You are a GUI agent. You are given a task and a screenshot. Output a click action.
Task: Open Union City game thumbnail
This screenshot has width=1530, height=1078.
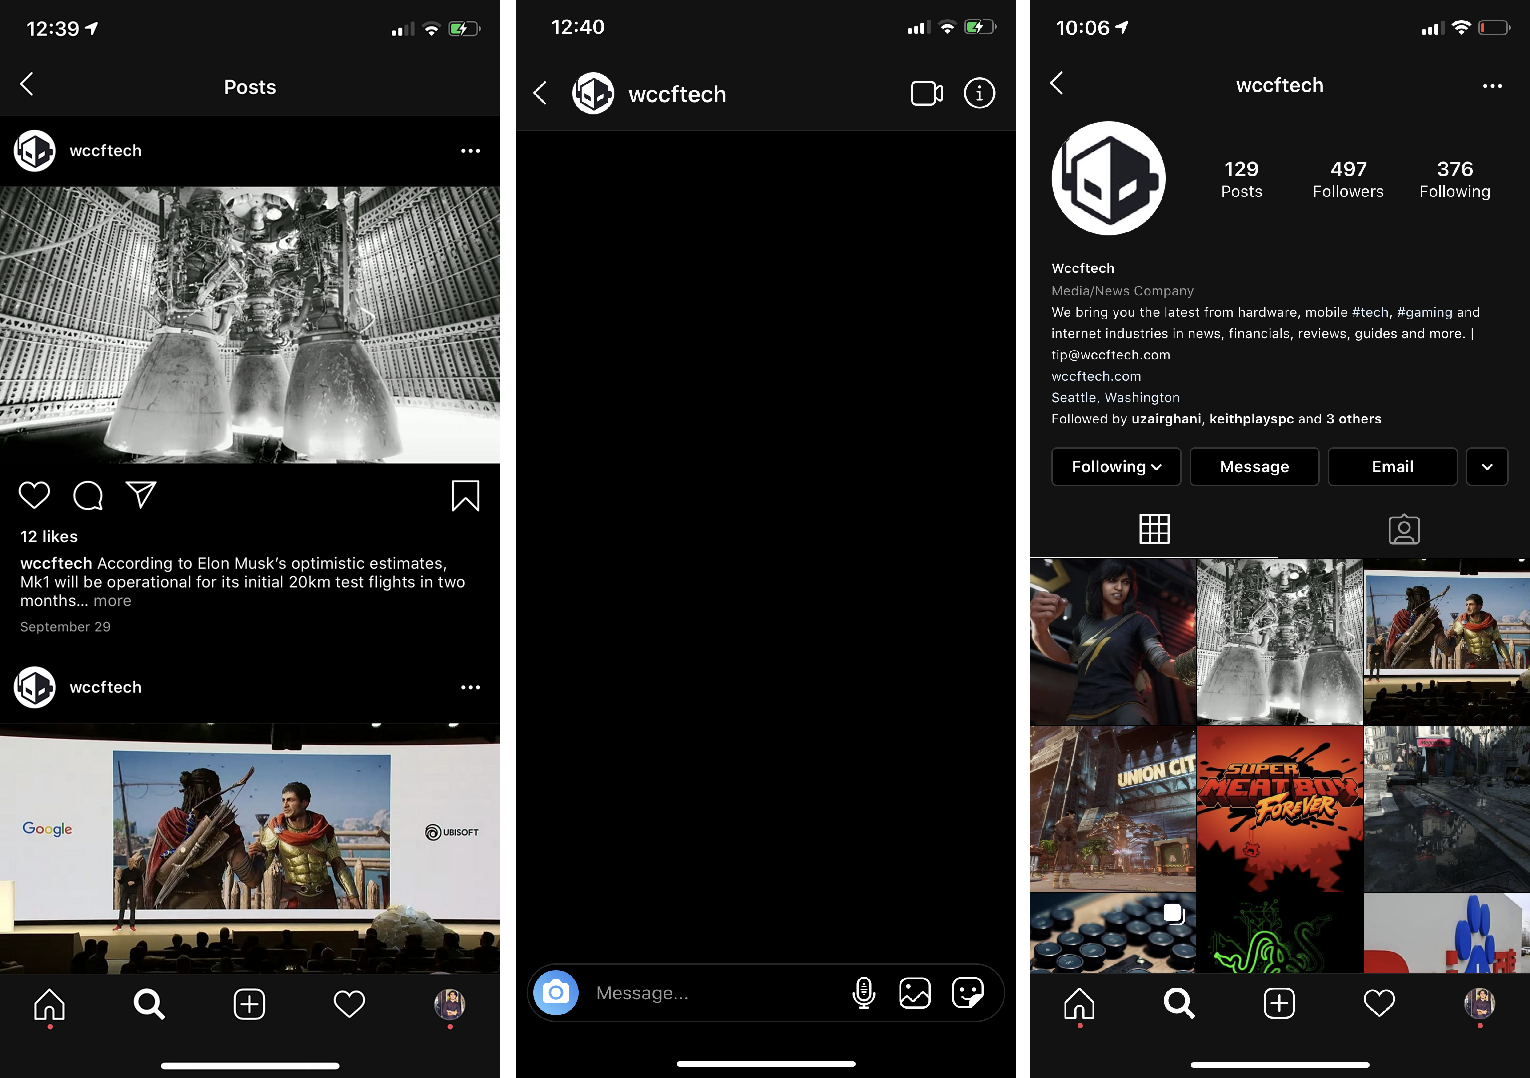(1112, 809)
